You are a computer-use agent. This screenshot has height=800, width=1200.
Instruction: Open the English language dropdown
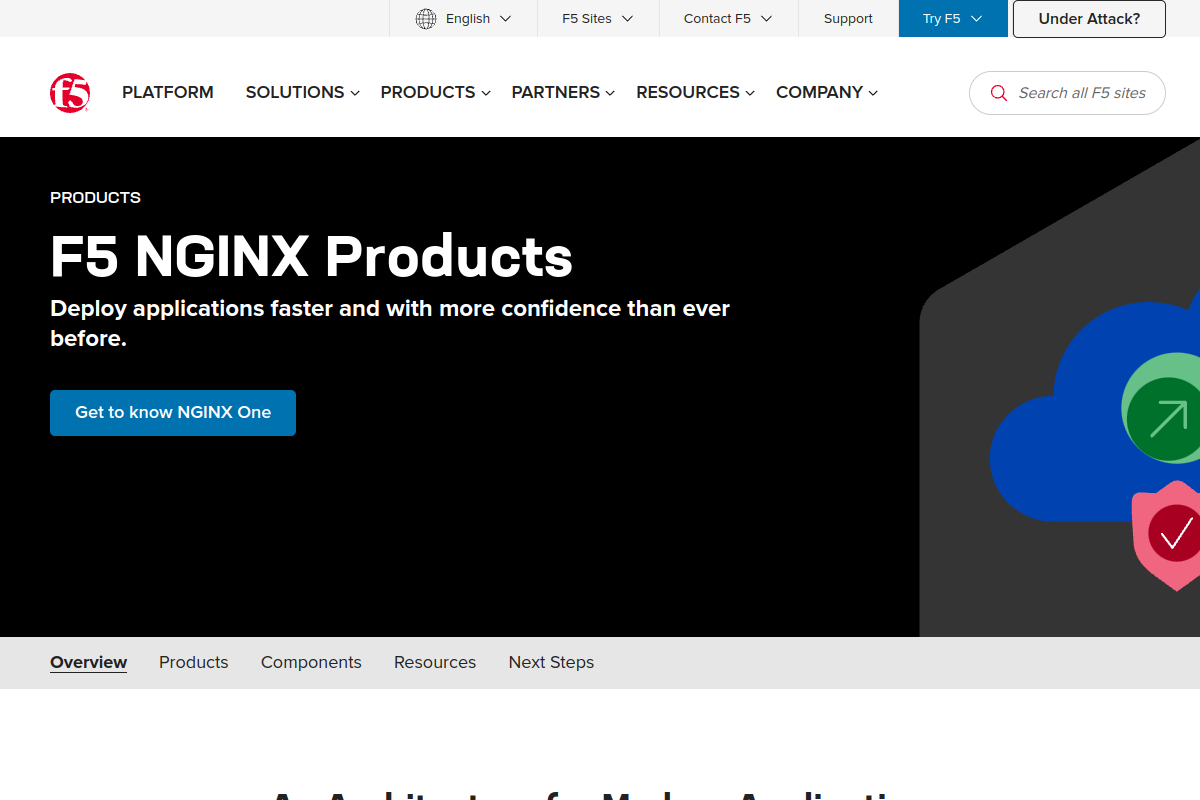470,18
